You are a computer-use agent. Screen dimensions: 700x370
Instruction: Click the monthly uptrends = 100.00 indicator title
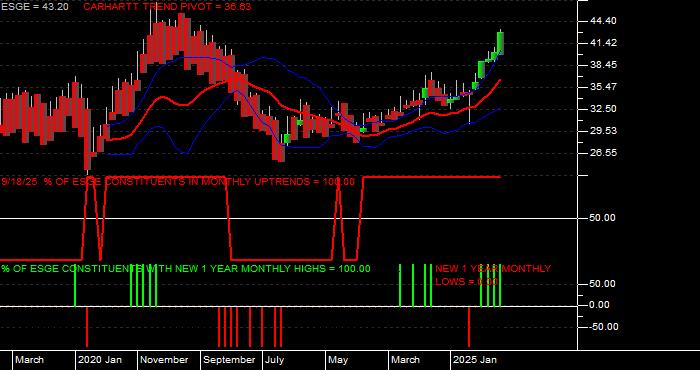point(178,182)
